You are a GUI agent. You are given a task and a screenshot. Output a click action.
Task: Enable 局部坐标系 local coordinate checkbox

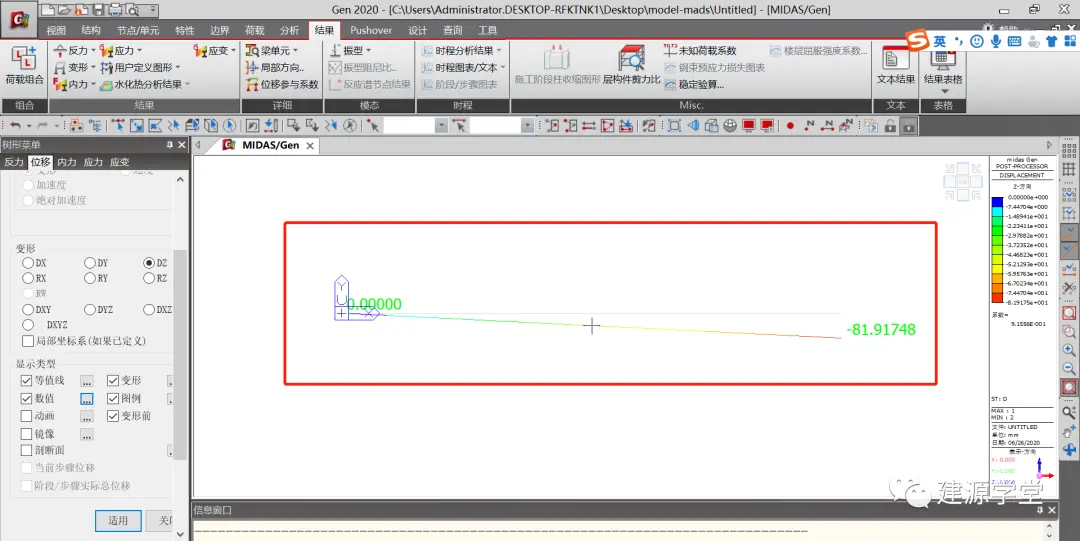click(28, 341)
